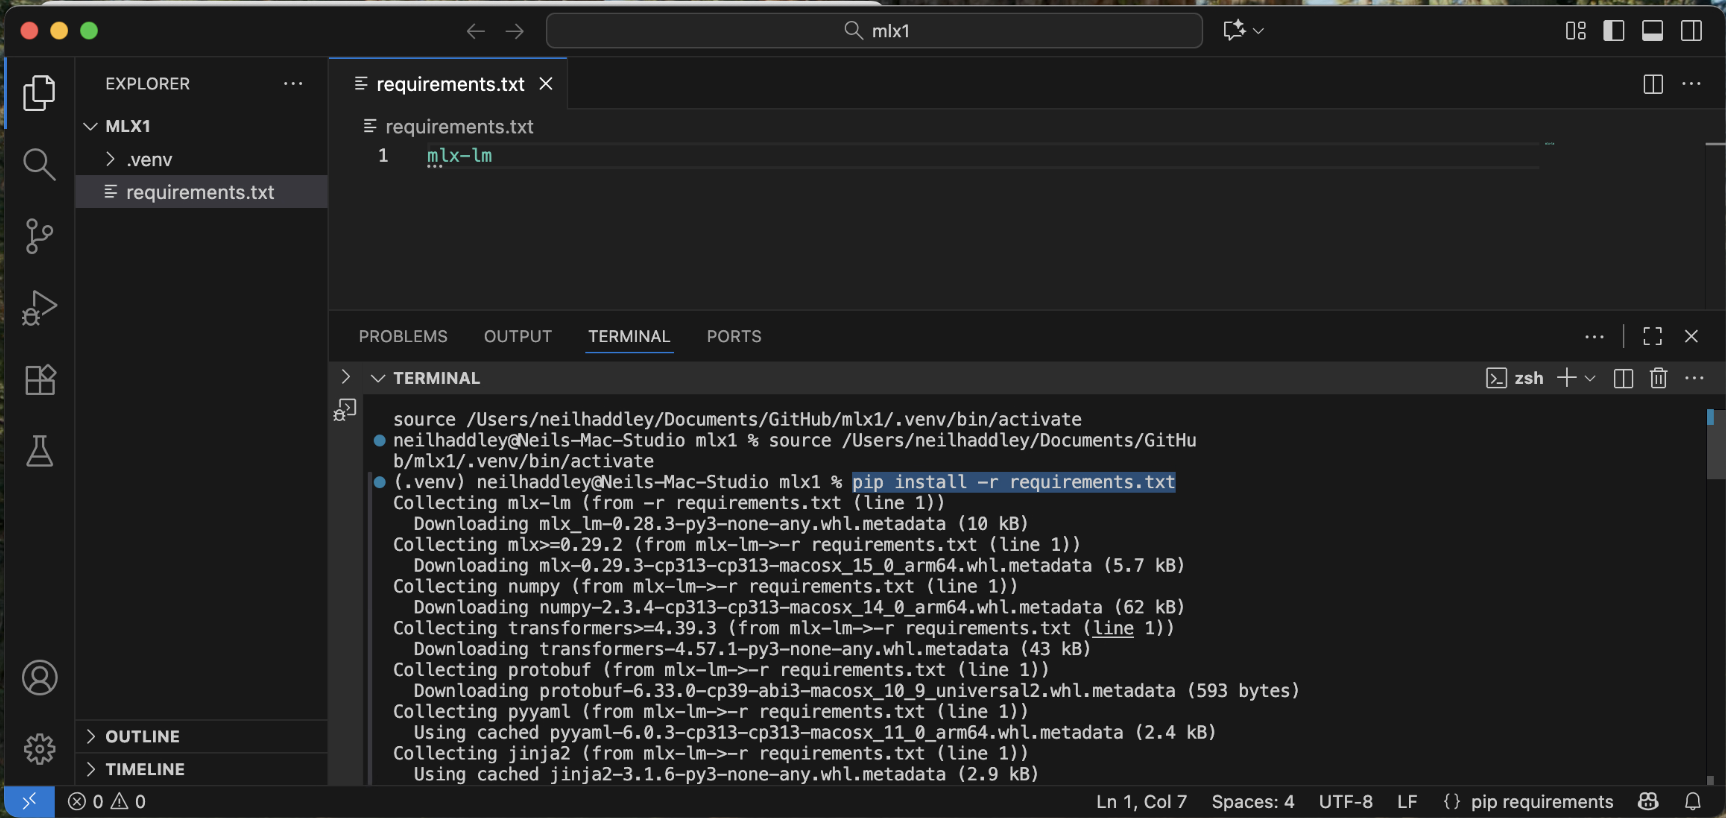Switch to the OUTPUT tab

pyautogui.click(x=517, y=337)
